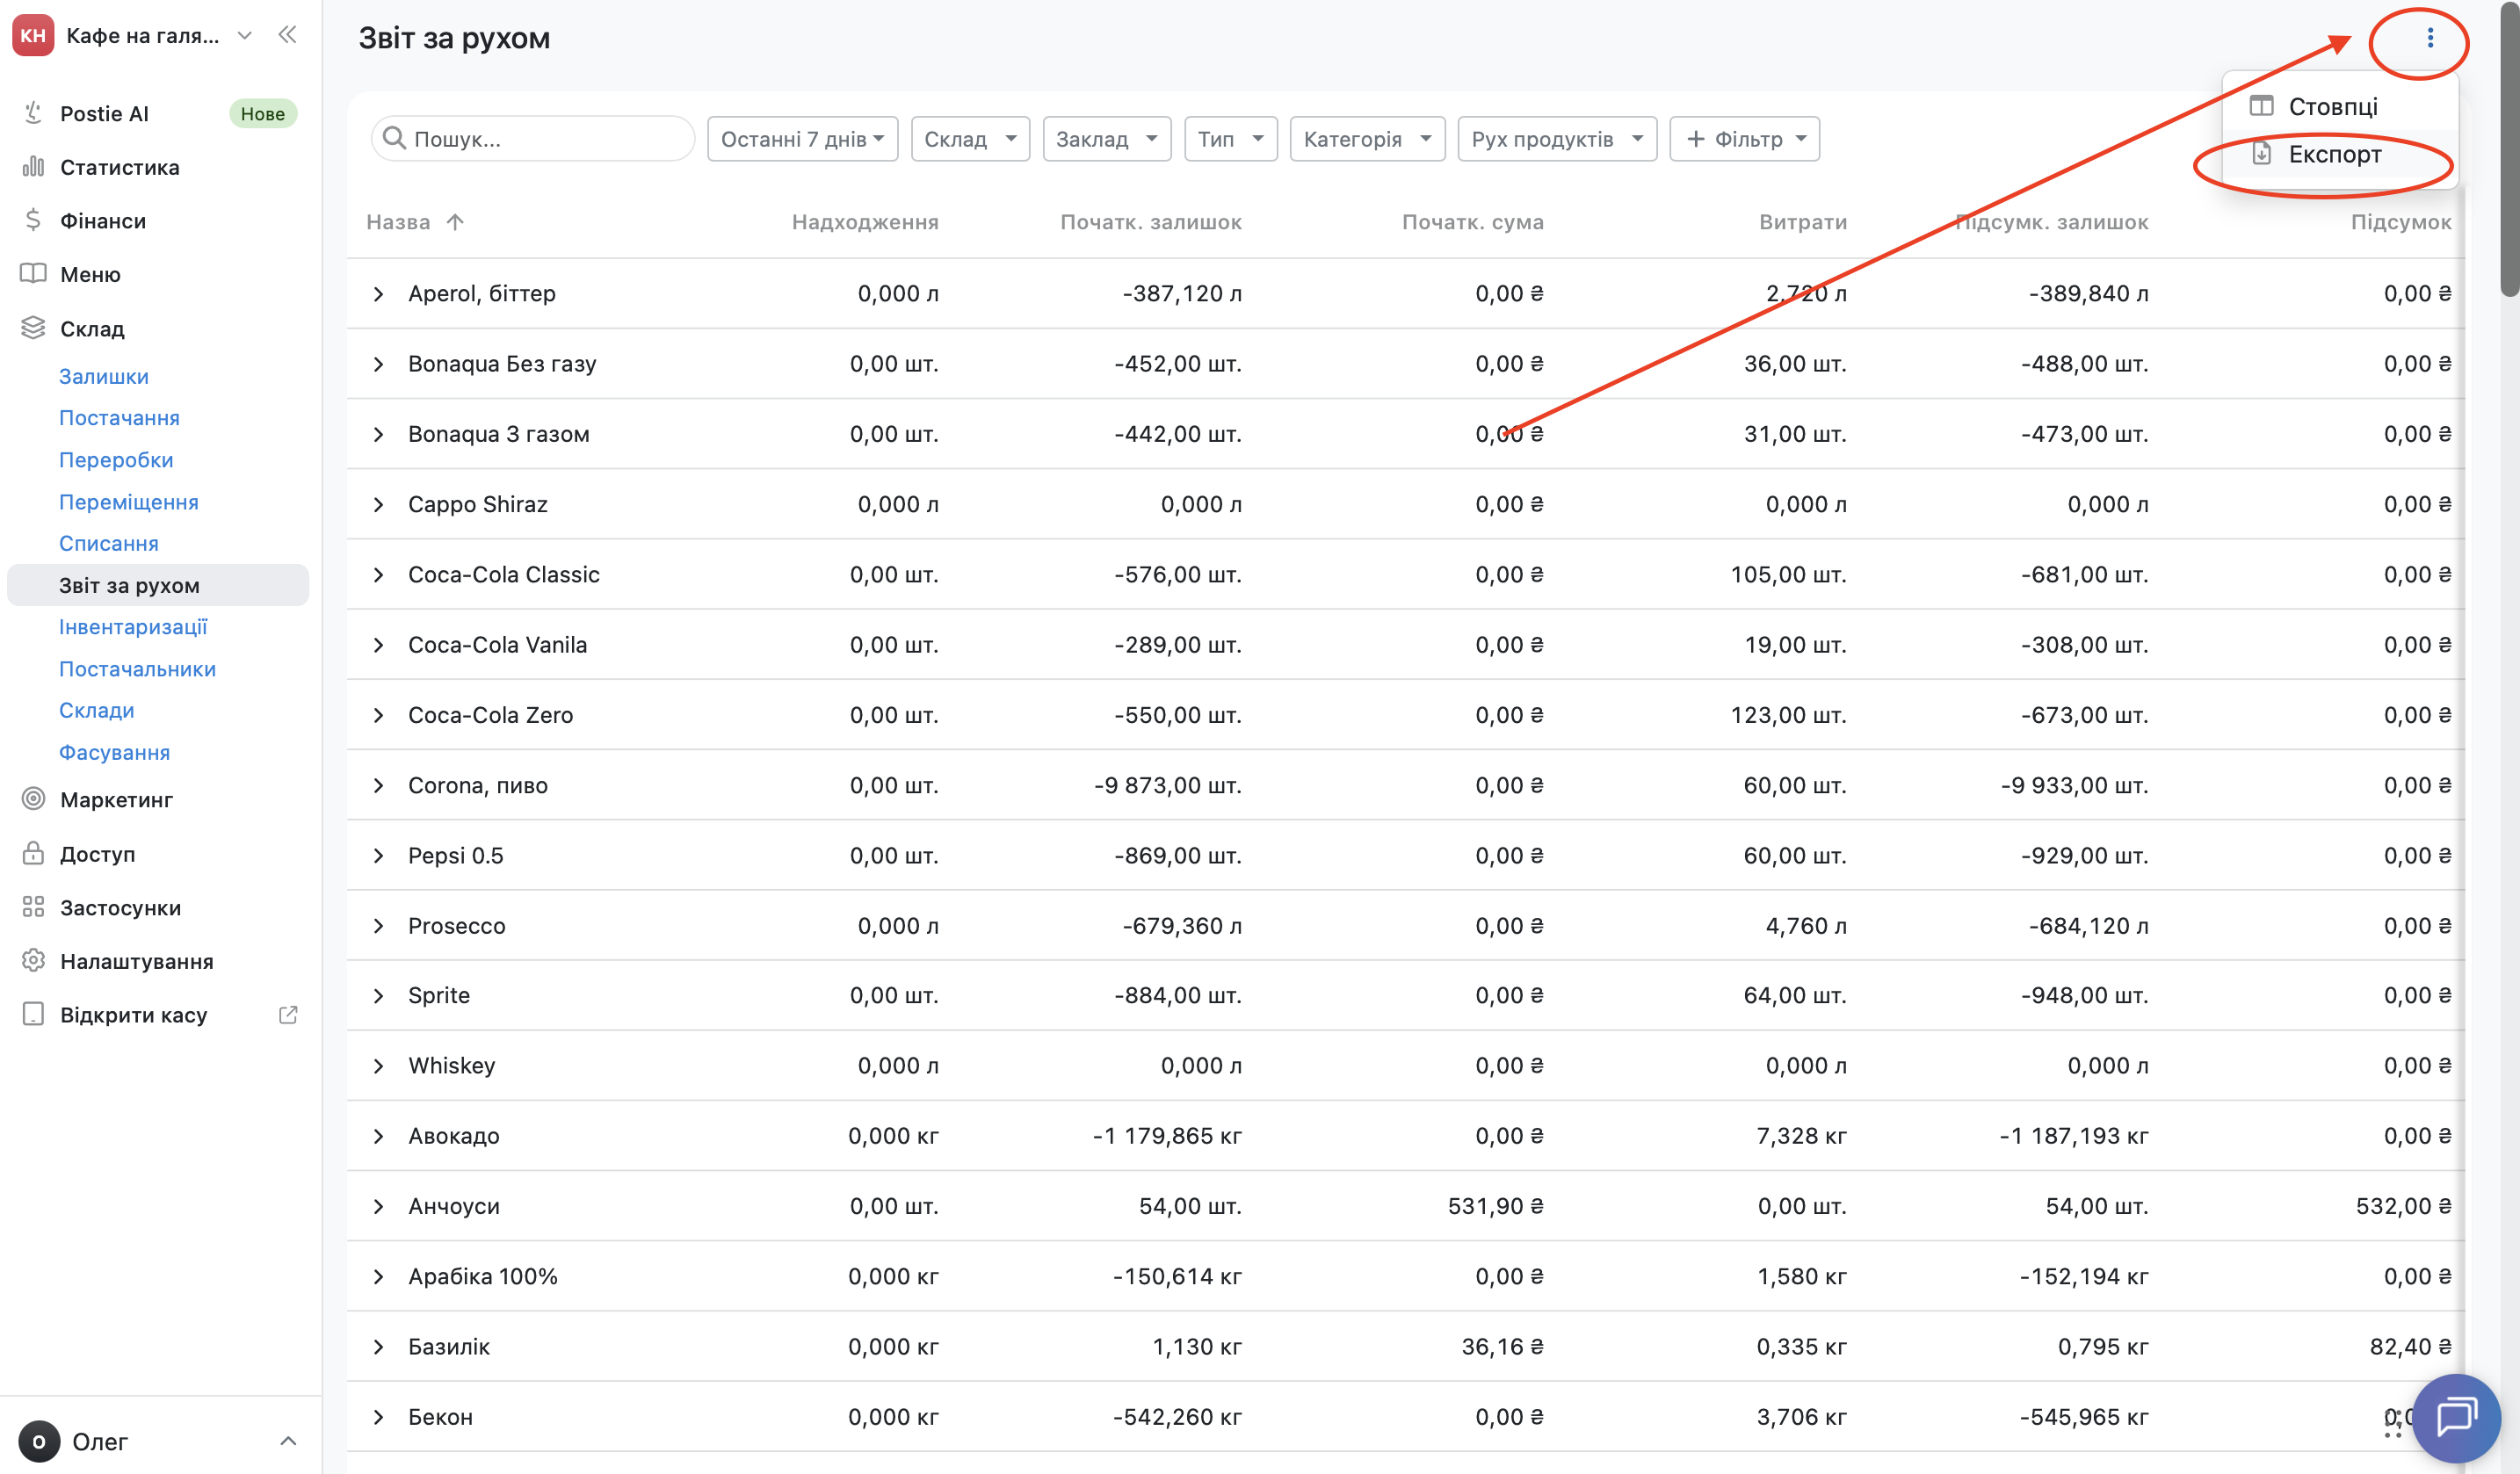Open Відкрити касу
Image resolution: width=2520 pixels, height=1474 pixels.
134,1014
